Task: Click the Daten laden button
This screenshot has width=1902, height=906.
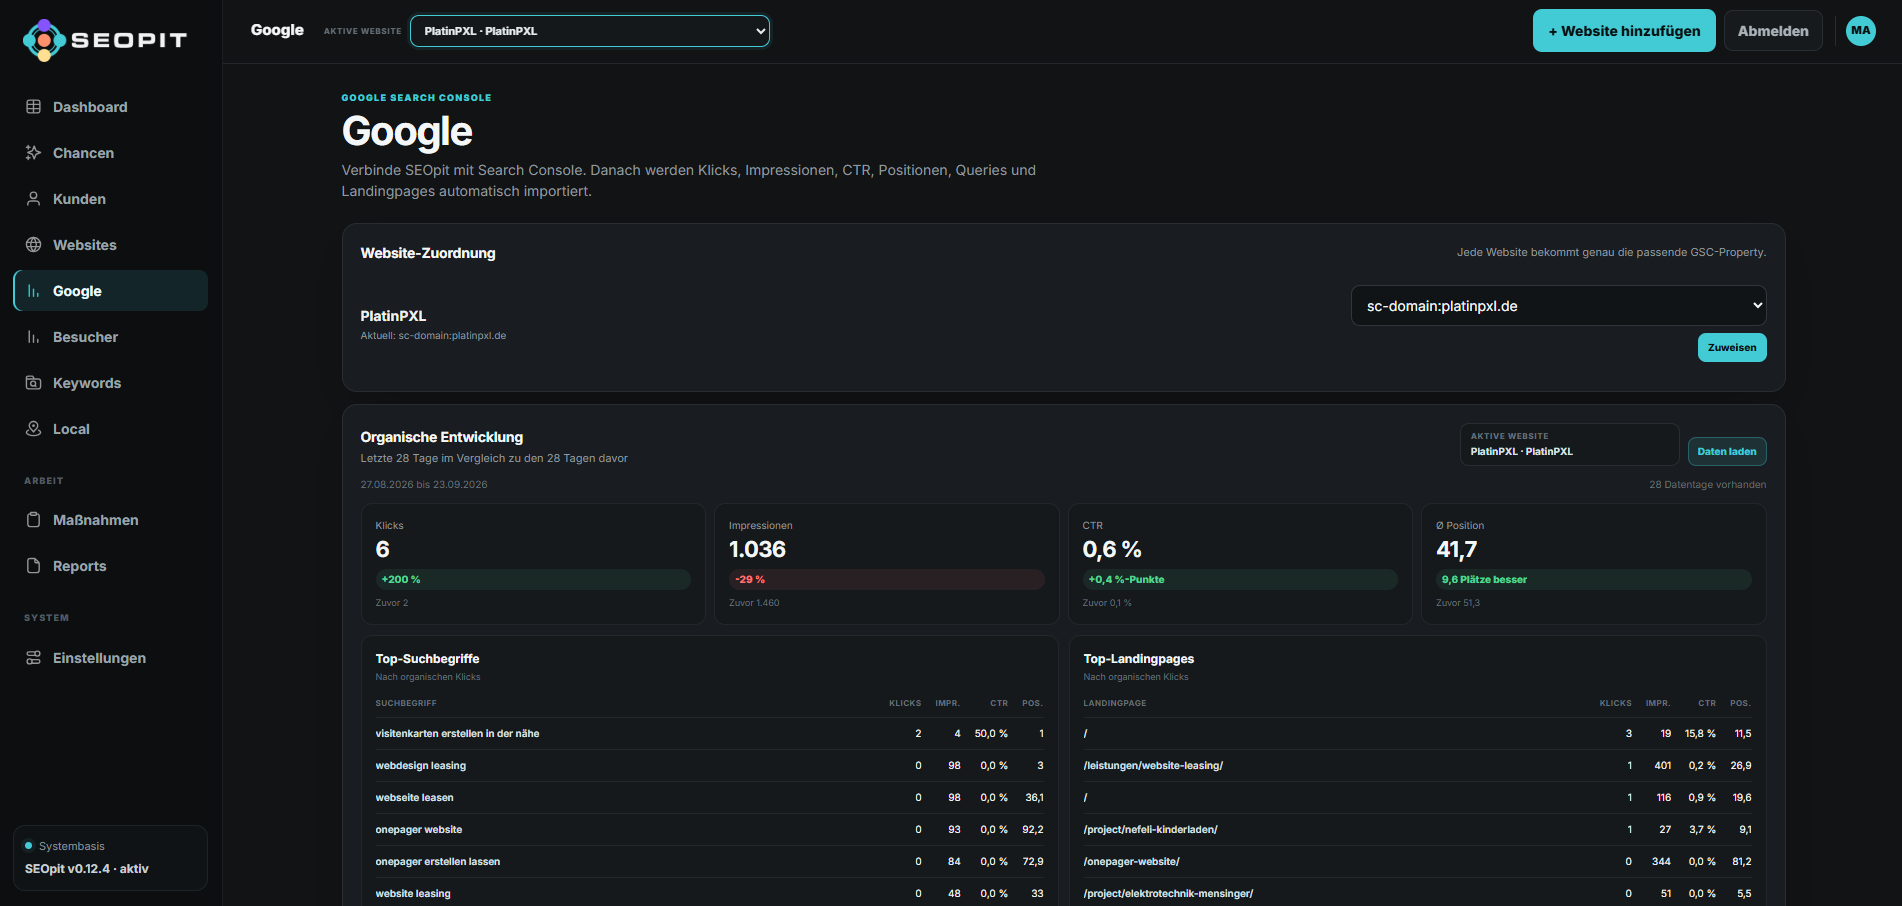Action: 1727,452
